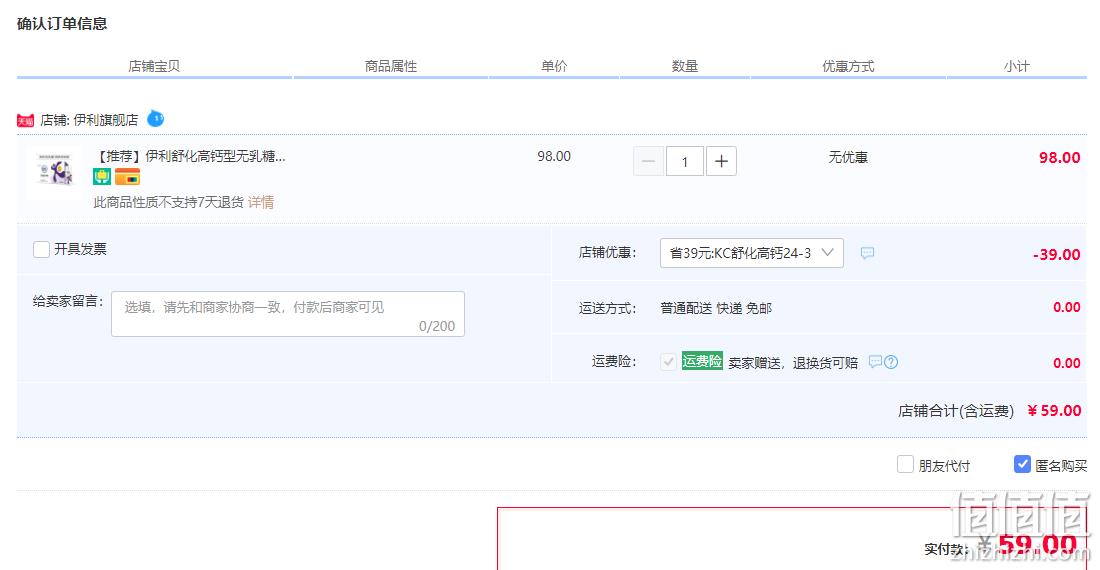
Task: Increase quantity with the plus button
Action: pos(721,161)
